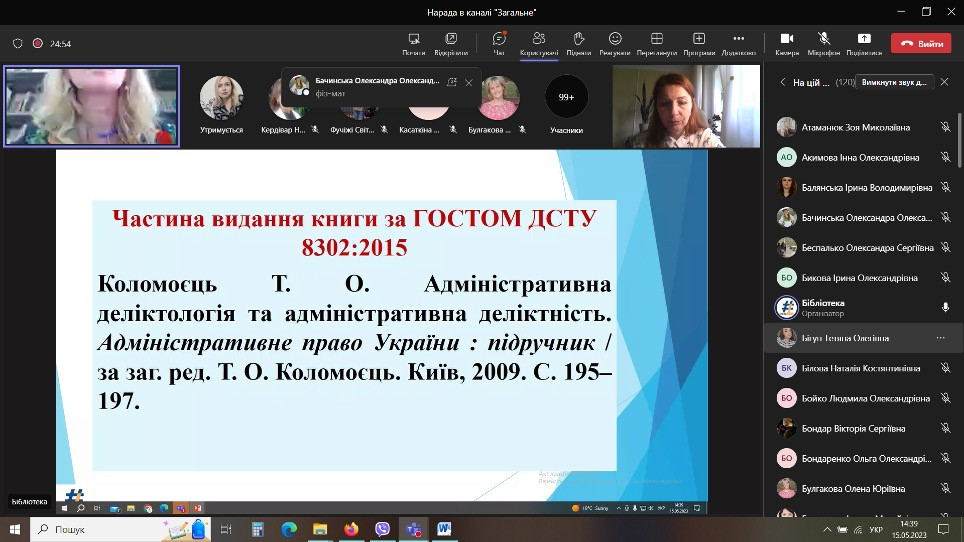
Task: Leave the meeting with Вийти
Action: point(921,44)
